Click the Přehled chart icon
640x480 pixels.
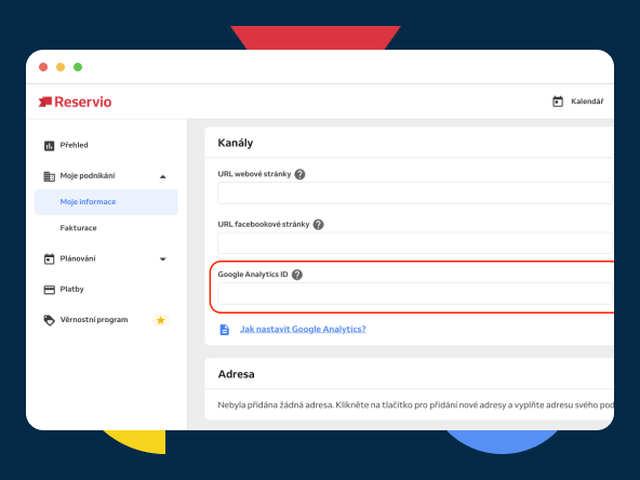[x=49, y=145]
